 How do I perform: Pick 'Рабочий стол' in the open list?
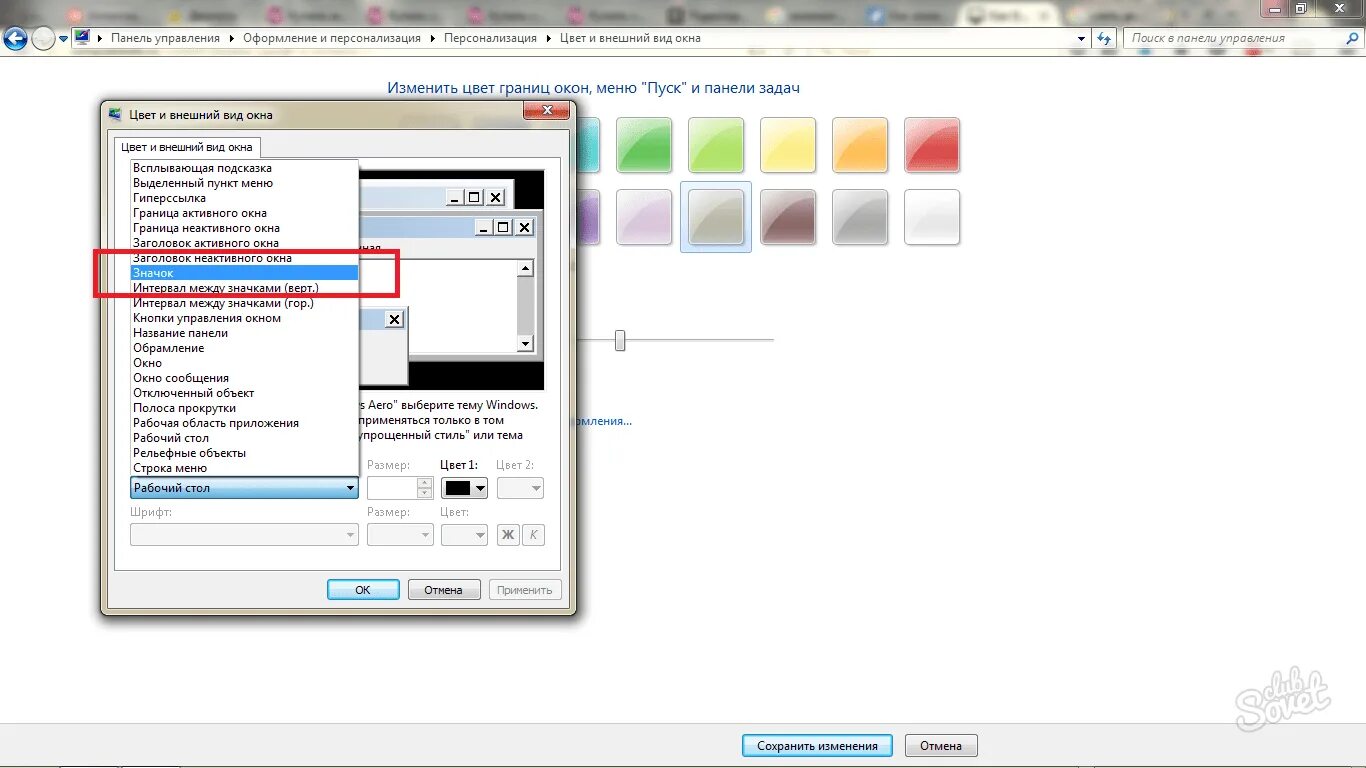tap(244, 438)
